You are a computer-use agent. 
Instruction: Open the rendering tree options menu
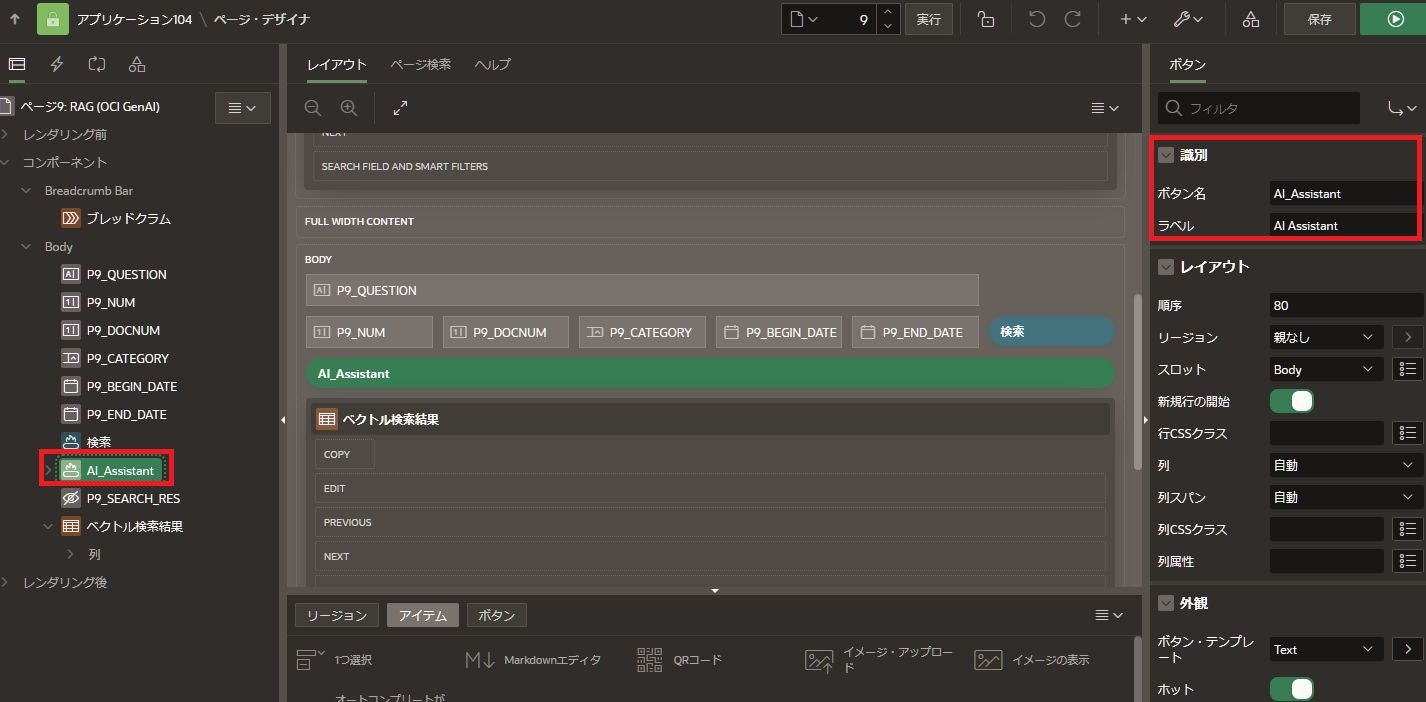[243, 108]
